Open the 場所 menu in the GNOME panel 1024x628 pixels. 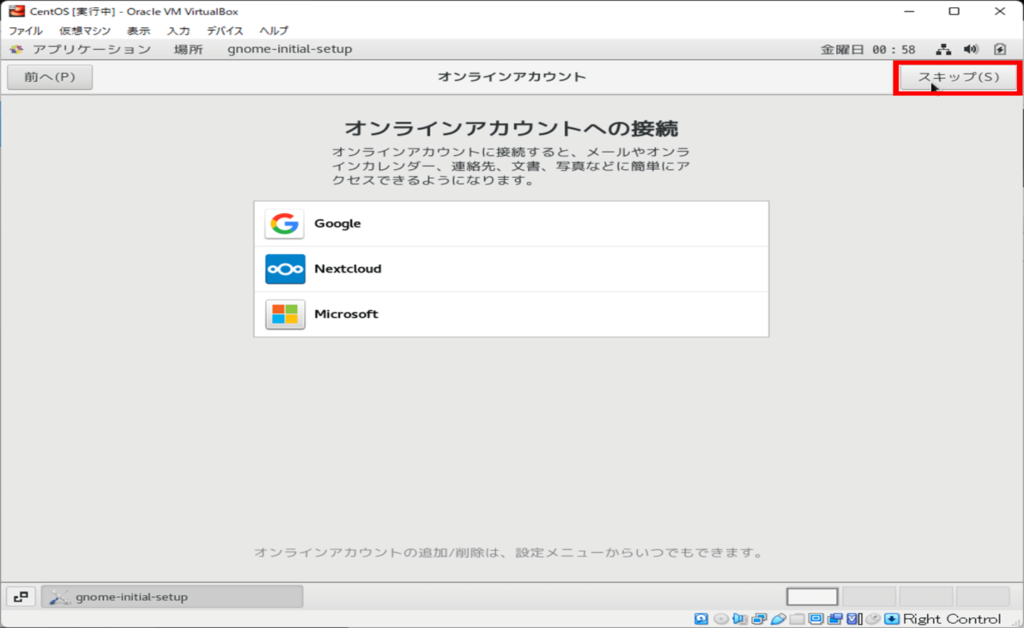point(189,50)
